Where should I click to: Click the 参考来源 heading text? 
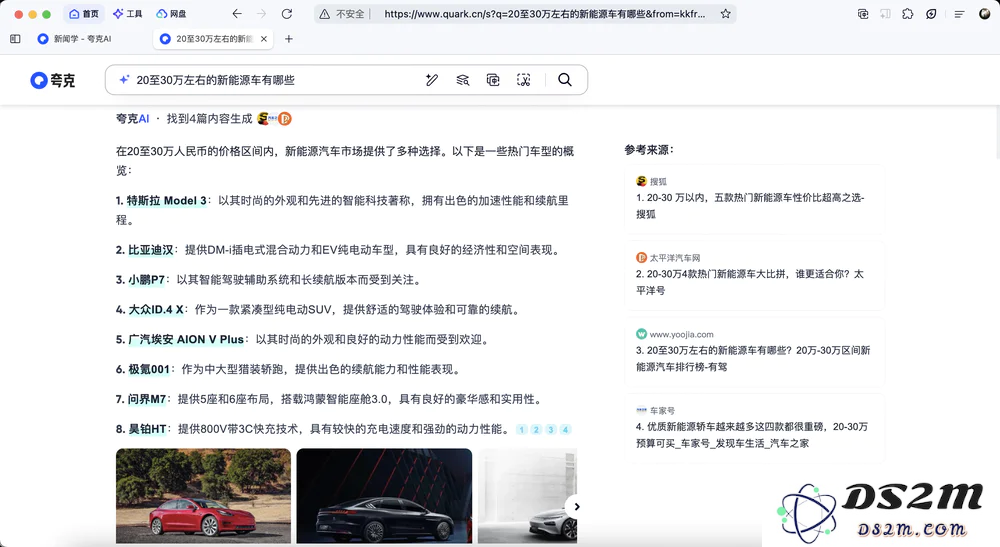649,150
